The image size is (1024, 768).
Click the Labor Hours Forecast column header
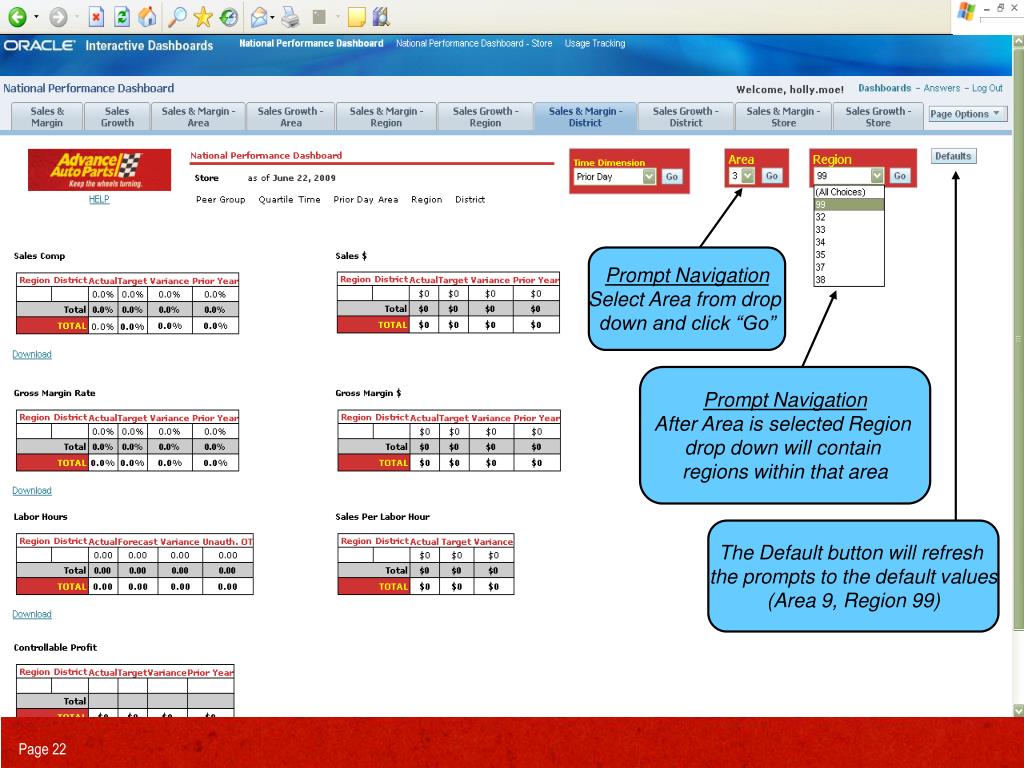click(138, 541)
